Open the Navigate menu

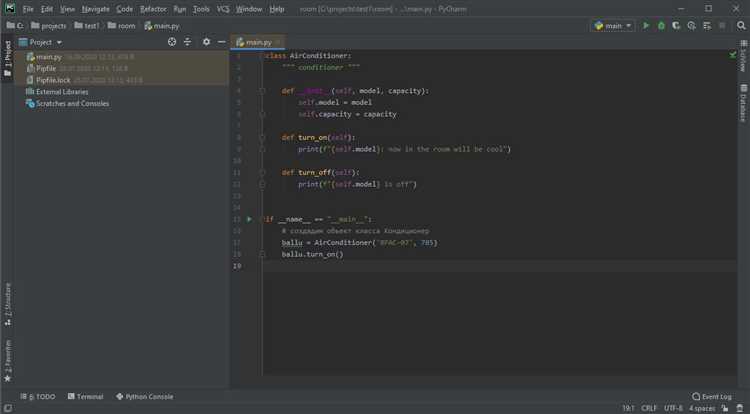coord(95,9)
